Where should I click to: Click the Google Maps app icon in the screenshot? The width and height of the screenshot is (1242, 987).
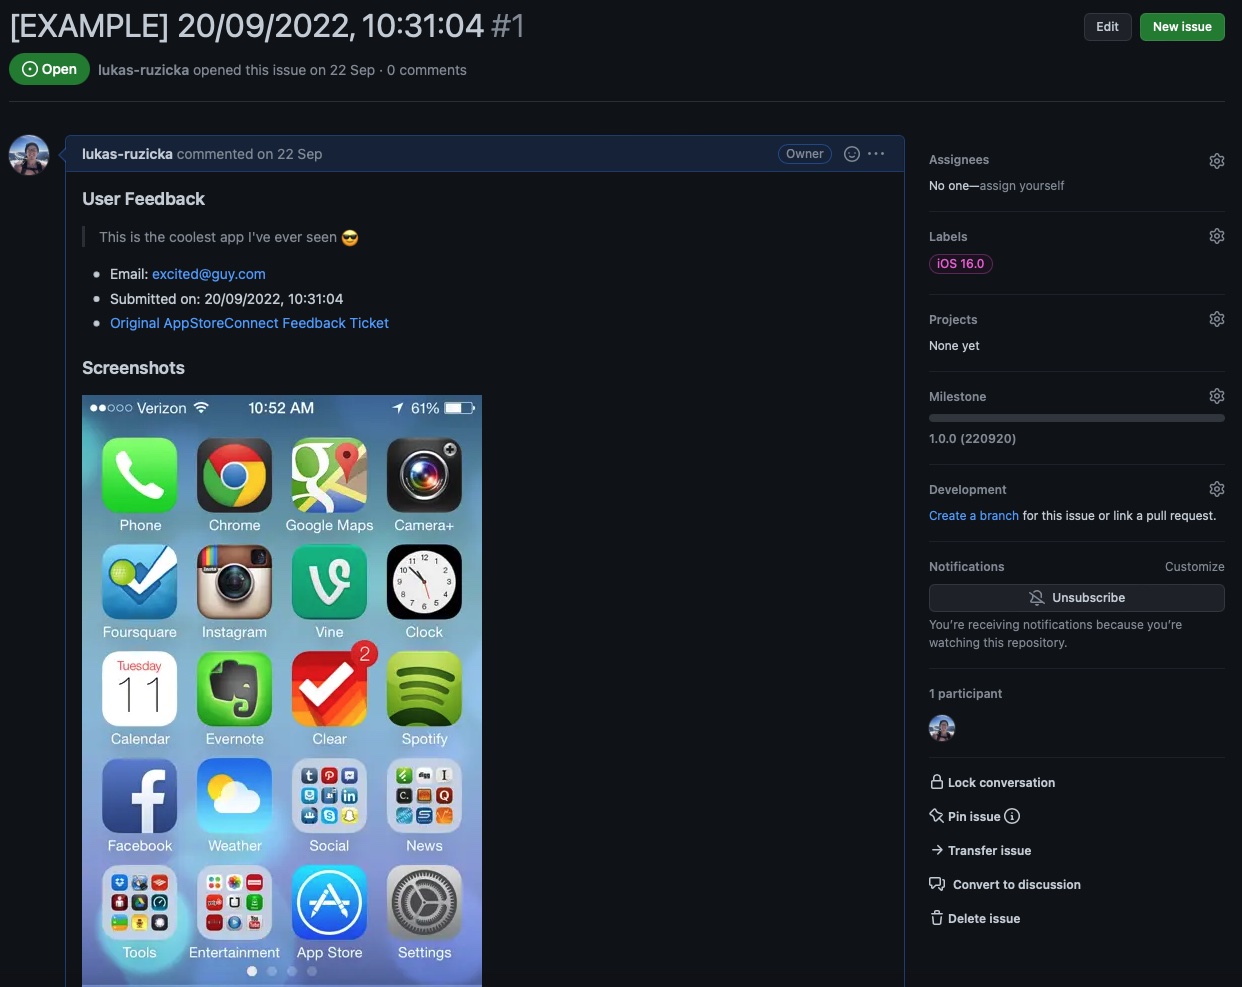tap(329, 475)
